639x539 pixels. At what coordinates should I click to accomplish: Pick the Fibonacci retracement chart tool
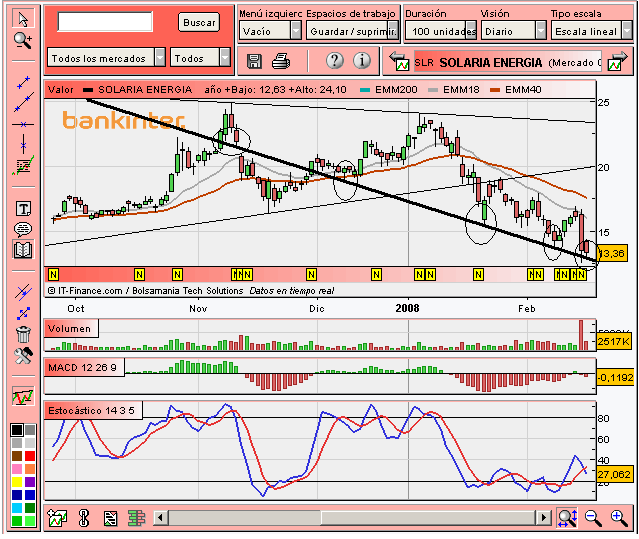click(23, 166)
